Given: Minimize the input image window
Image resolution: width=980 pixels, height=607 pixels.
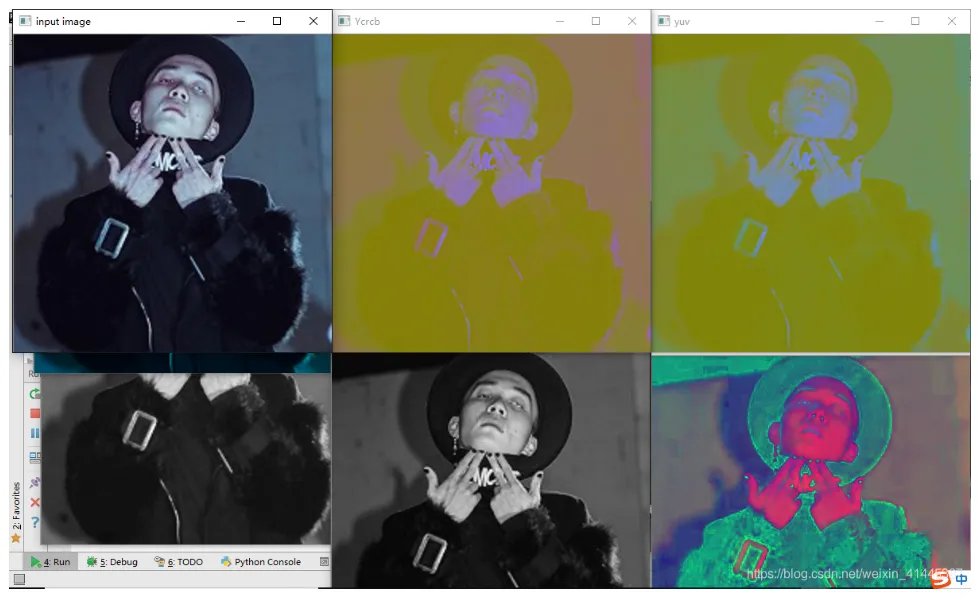Looking at the screenshot, I should click(241, 21).
